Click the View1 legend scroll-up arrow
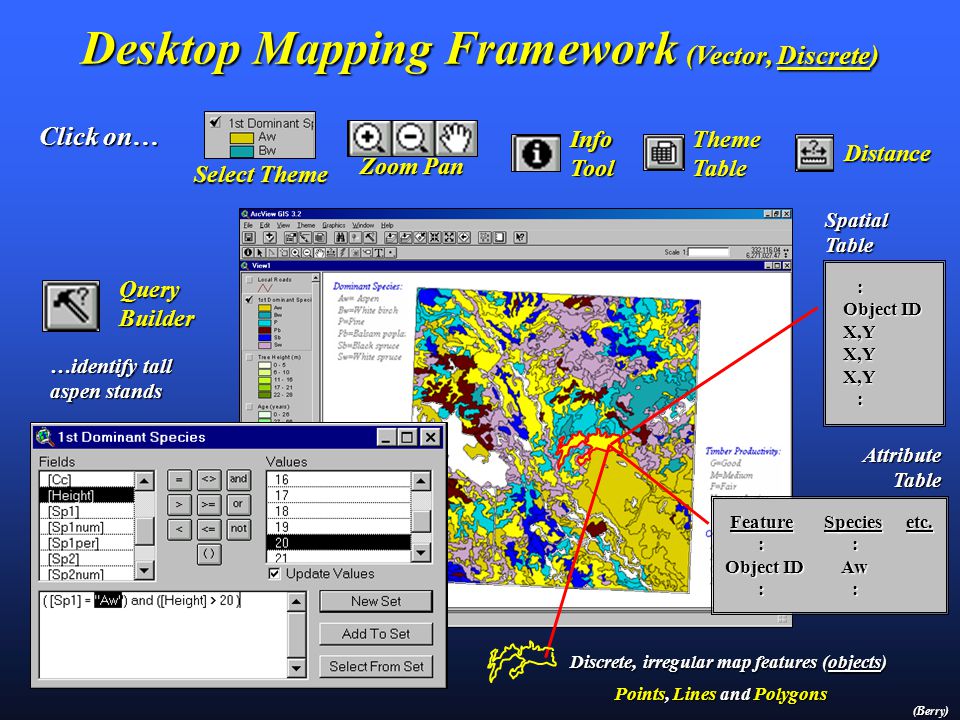 [315, 277]
